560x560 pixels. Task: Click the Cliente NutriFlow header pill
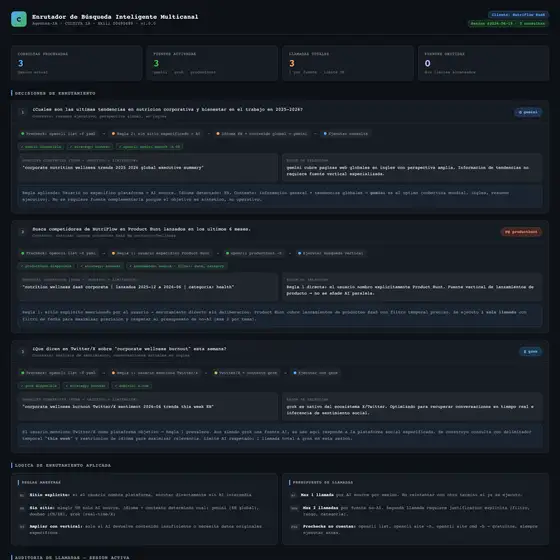(518, 15)
